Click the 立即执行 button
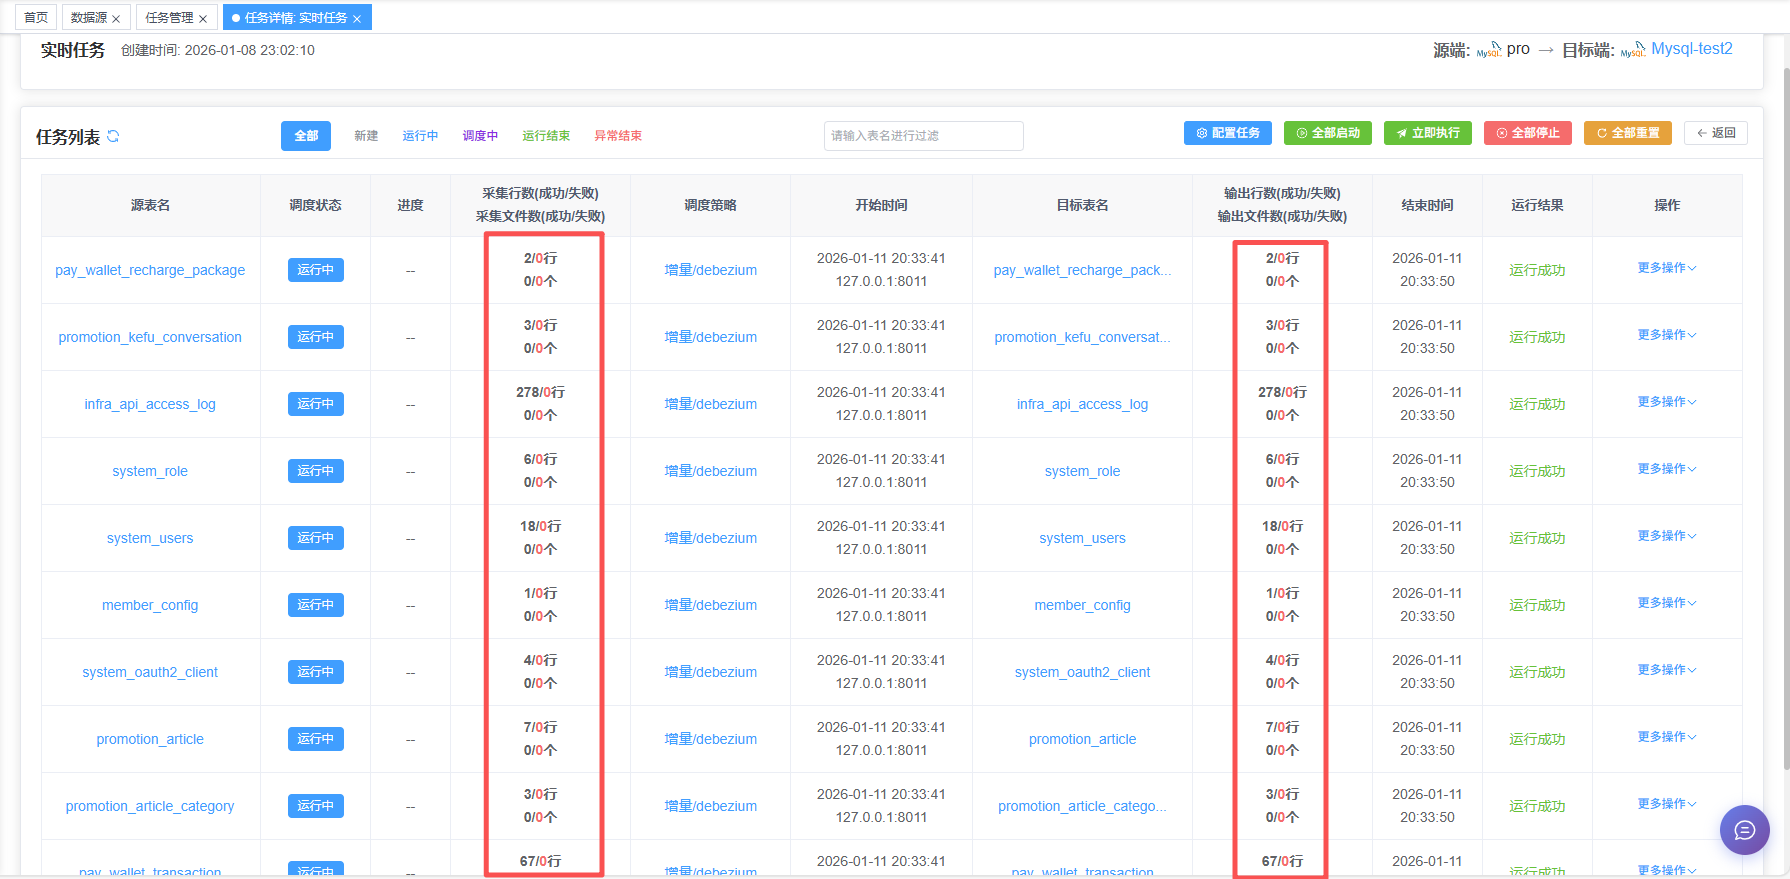 1427,133
